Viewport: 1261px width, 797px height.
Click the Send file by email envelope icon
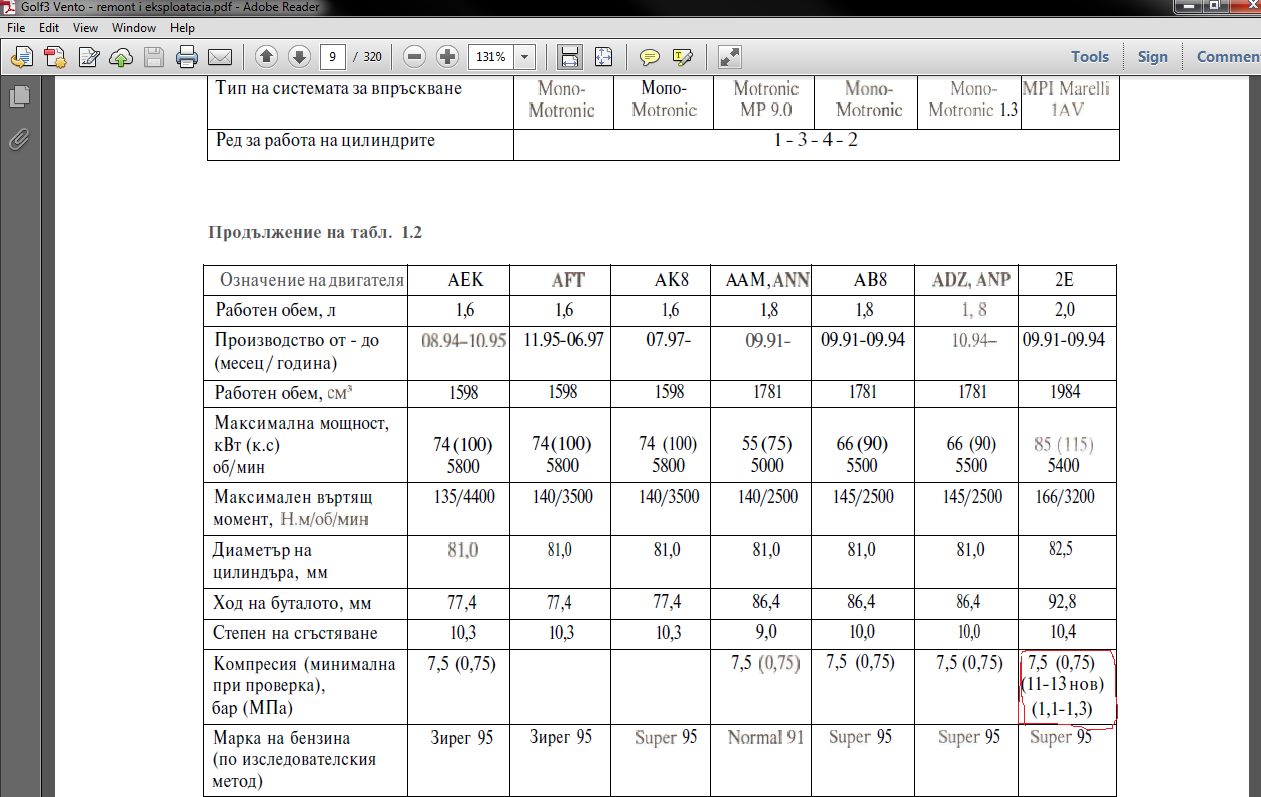219,57
